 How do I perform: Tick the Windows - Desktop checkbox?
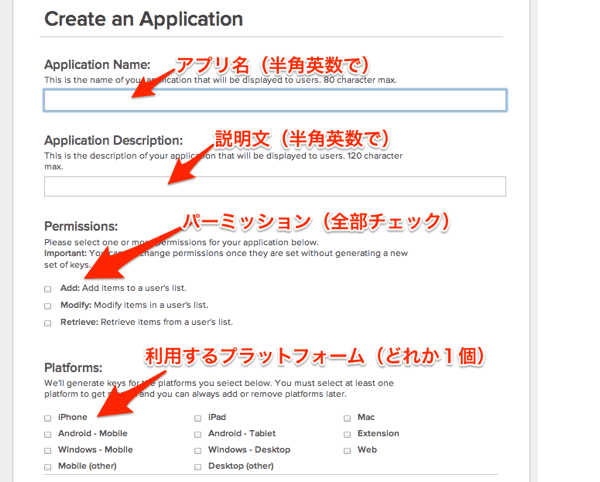(x=198, y=450)
